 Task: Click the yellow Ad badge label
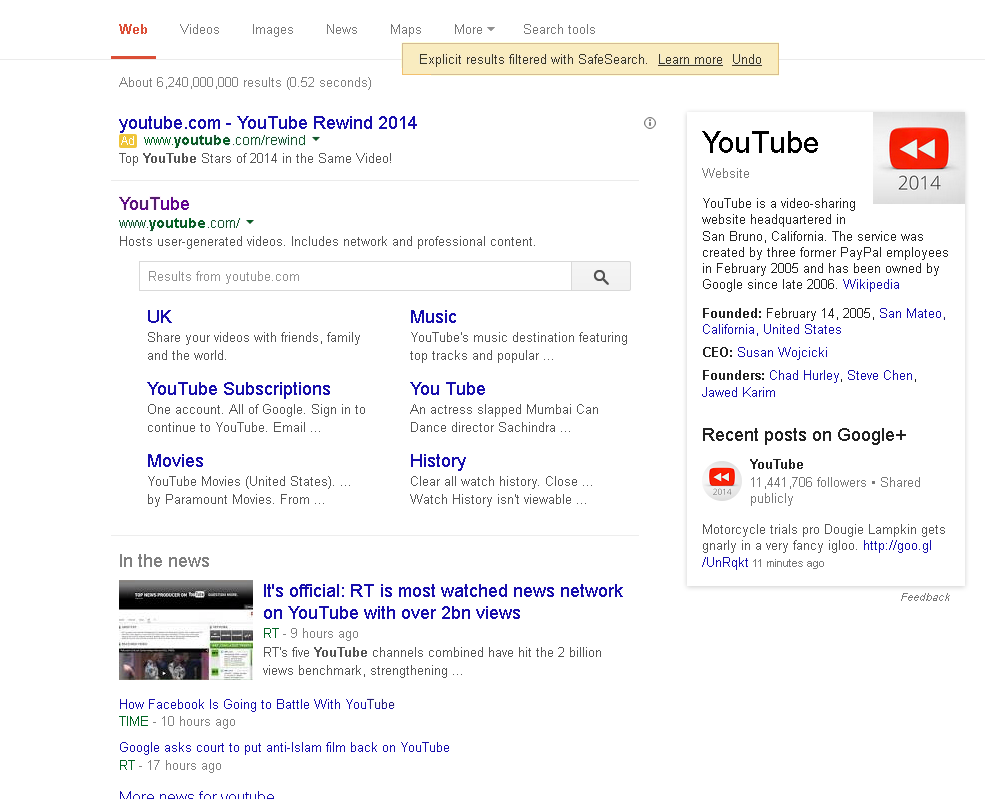[128, 141]
